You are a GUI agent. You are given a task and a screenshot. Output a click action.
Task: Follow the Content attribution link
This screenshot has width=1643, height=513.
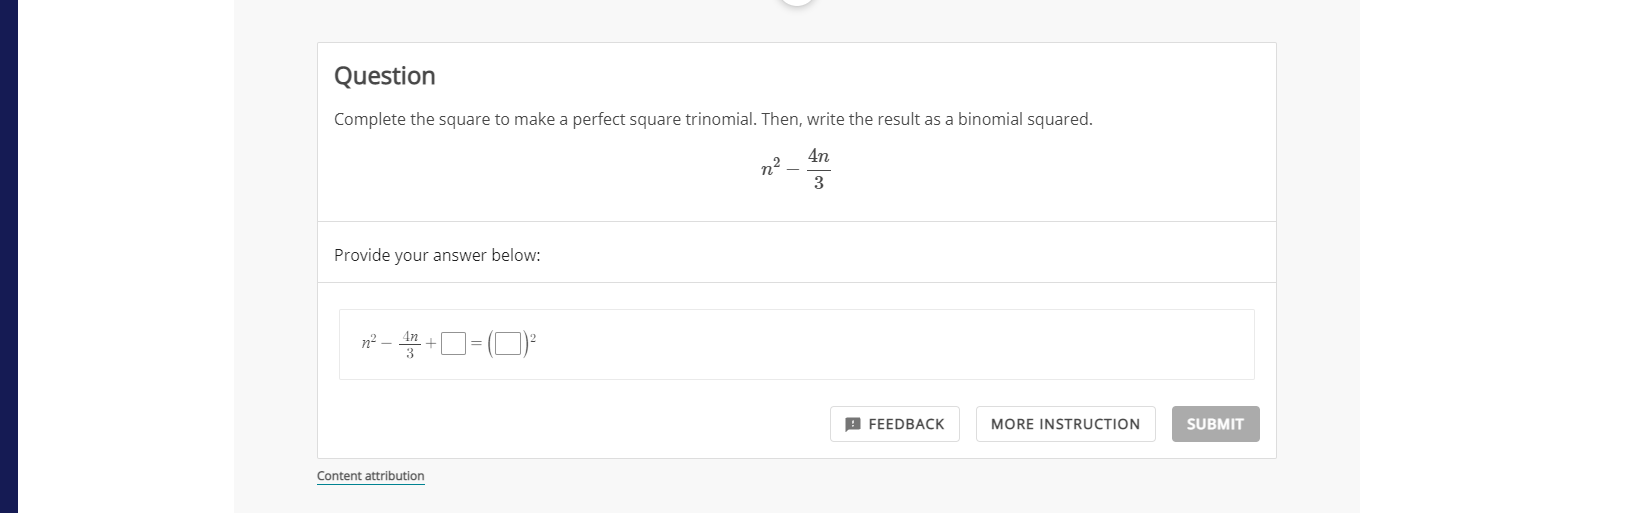click(x=370, y=476)
